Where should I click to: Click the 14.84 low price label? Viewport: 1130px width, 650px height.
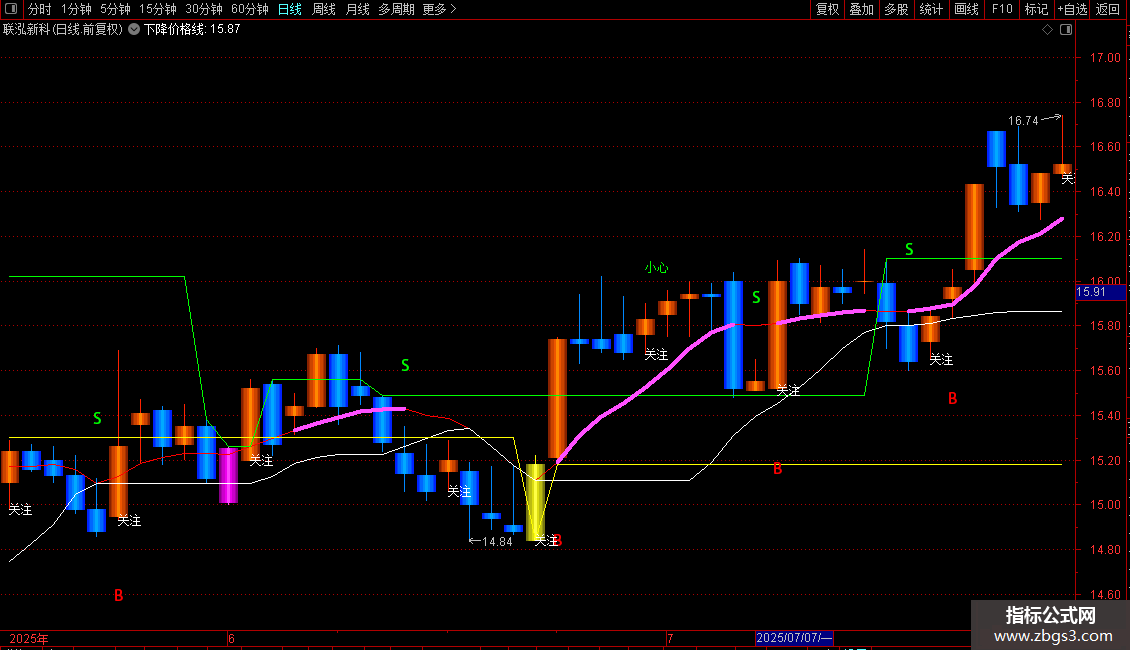497,542
